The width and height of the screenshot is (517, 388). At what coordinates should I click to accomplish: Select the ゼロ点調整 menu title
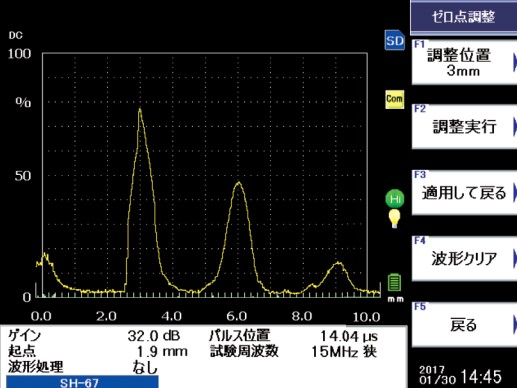[x=464, y=17]
